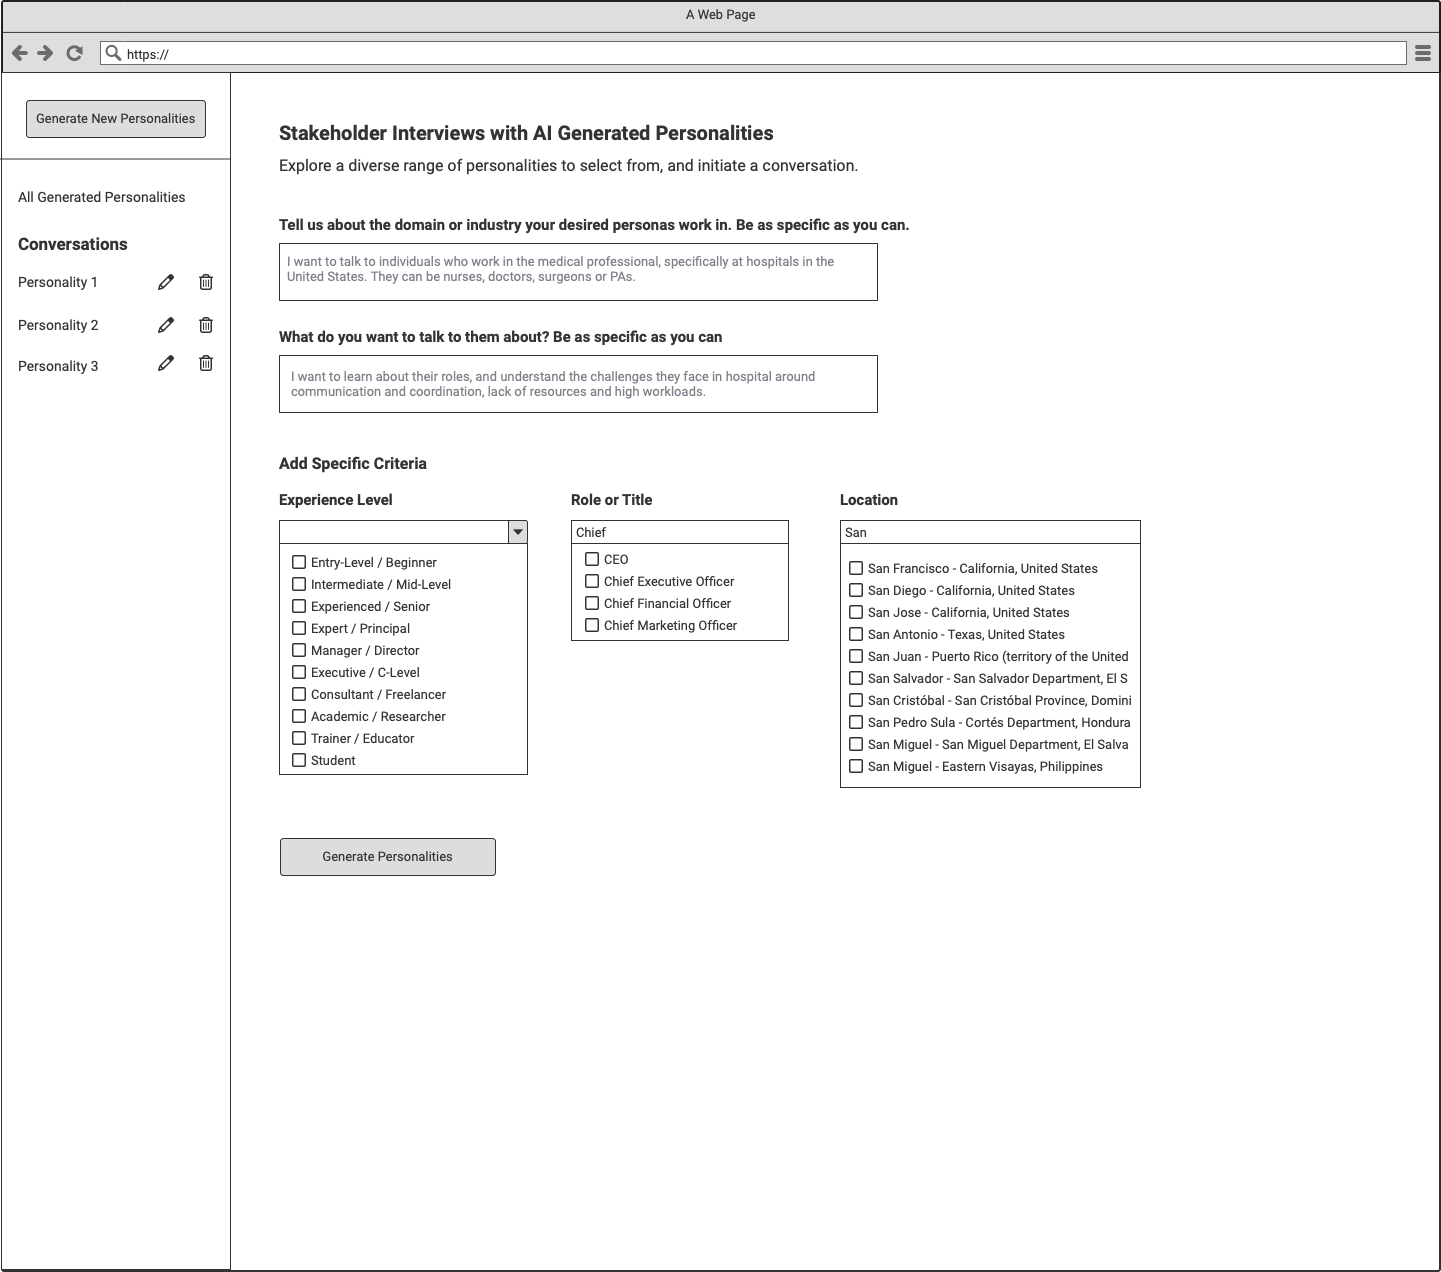Edit Personality 2 with pencil icon
The height and width of the screenshot is (1272, 1441).
[166, 325]
